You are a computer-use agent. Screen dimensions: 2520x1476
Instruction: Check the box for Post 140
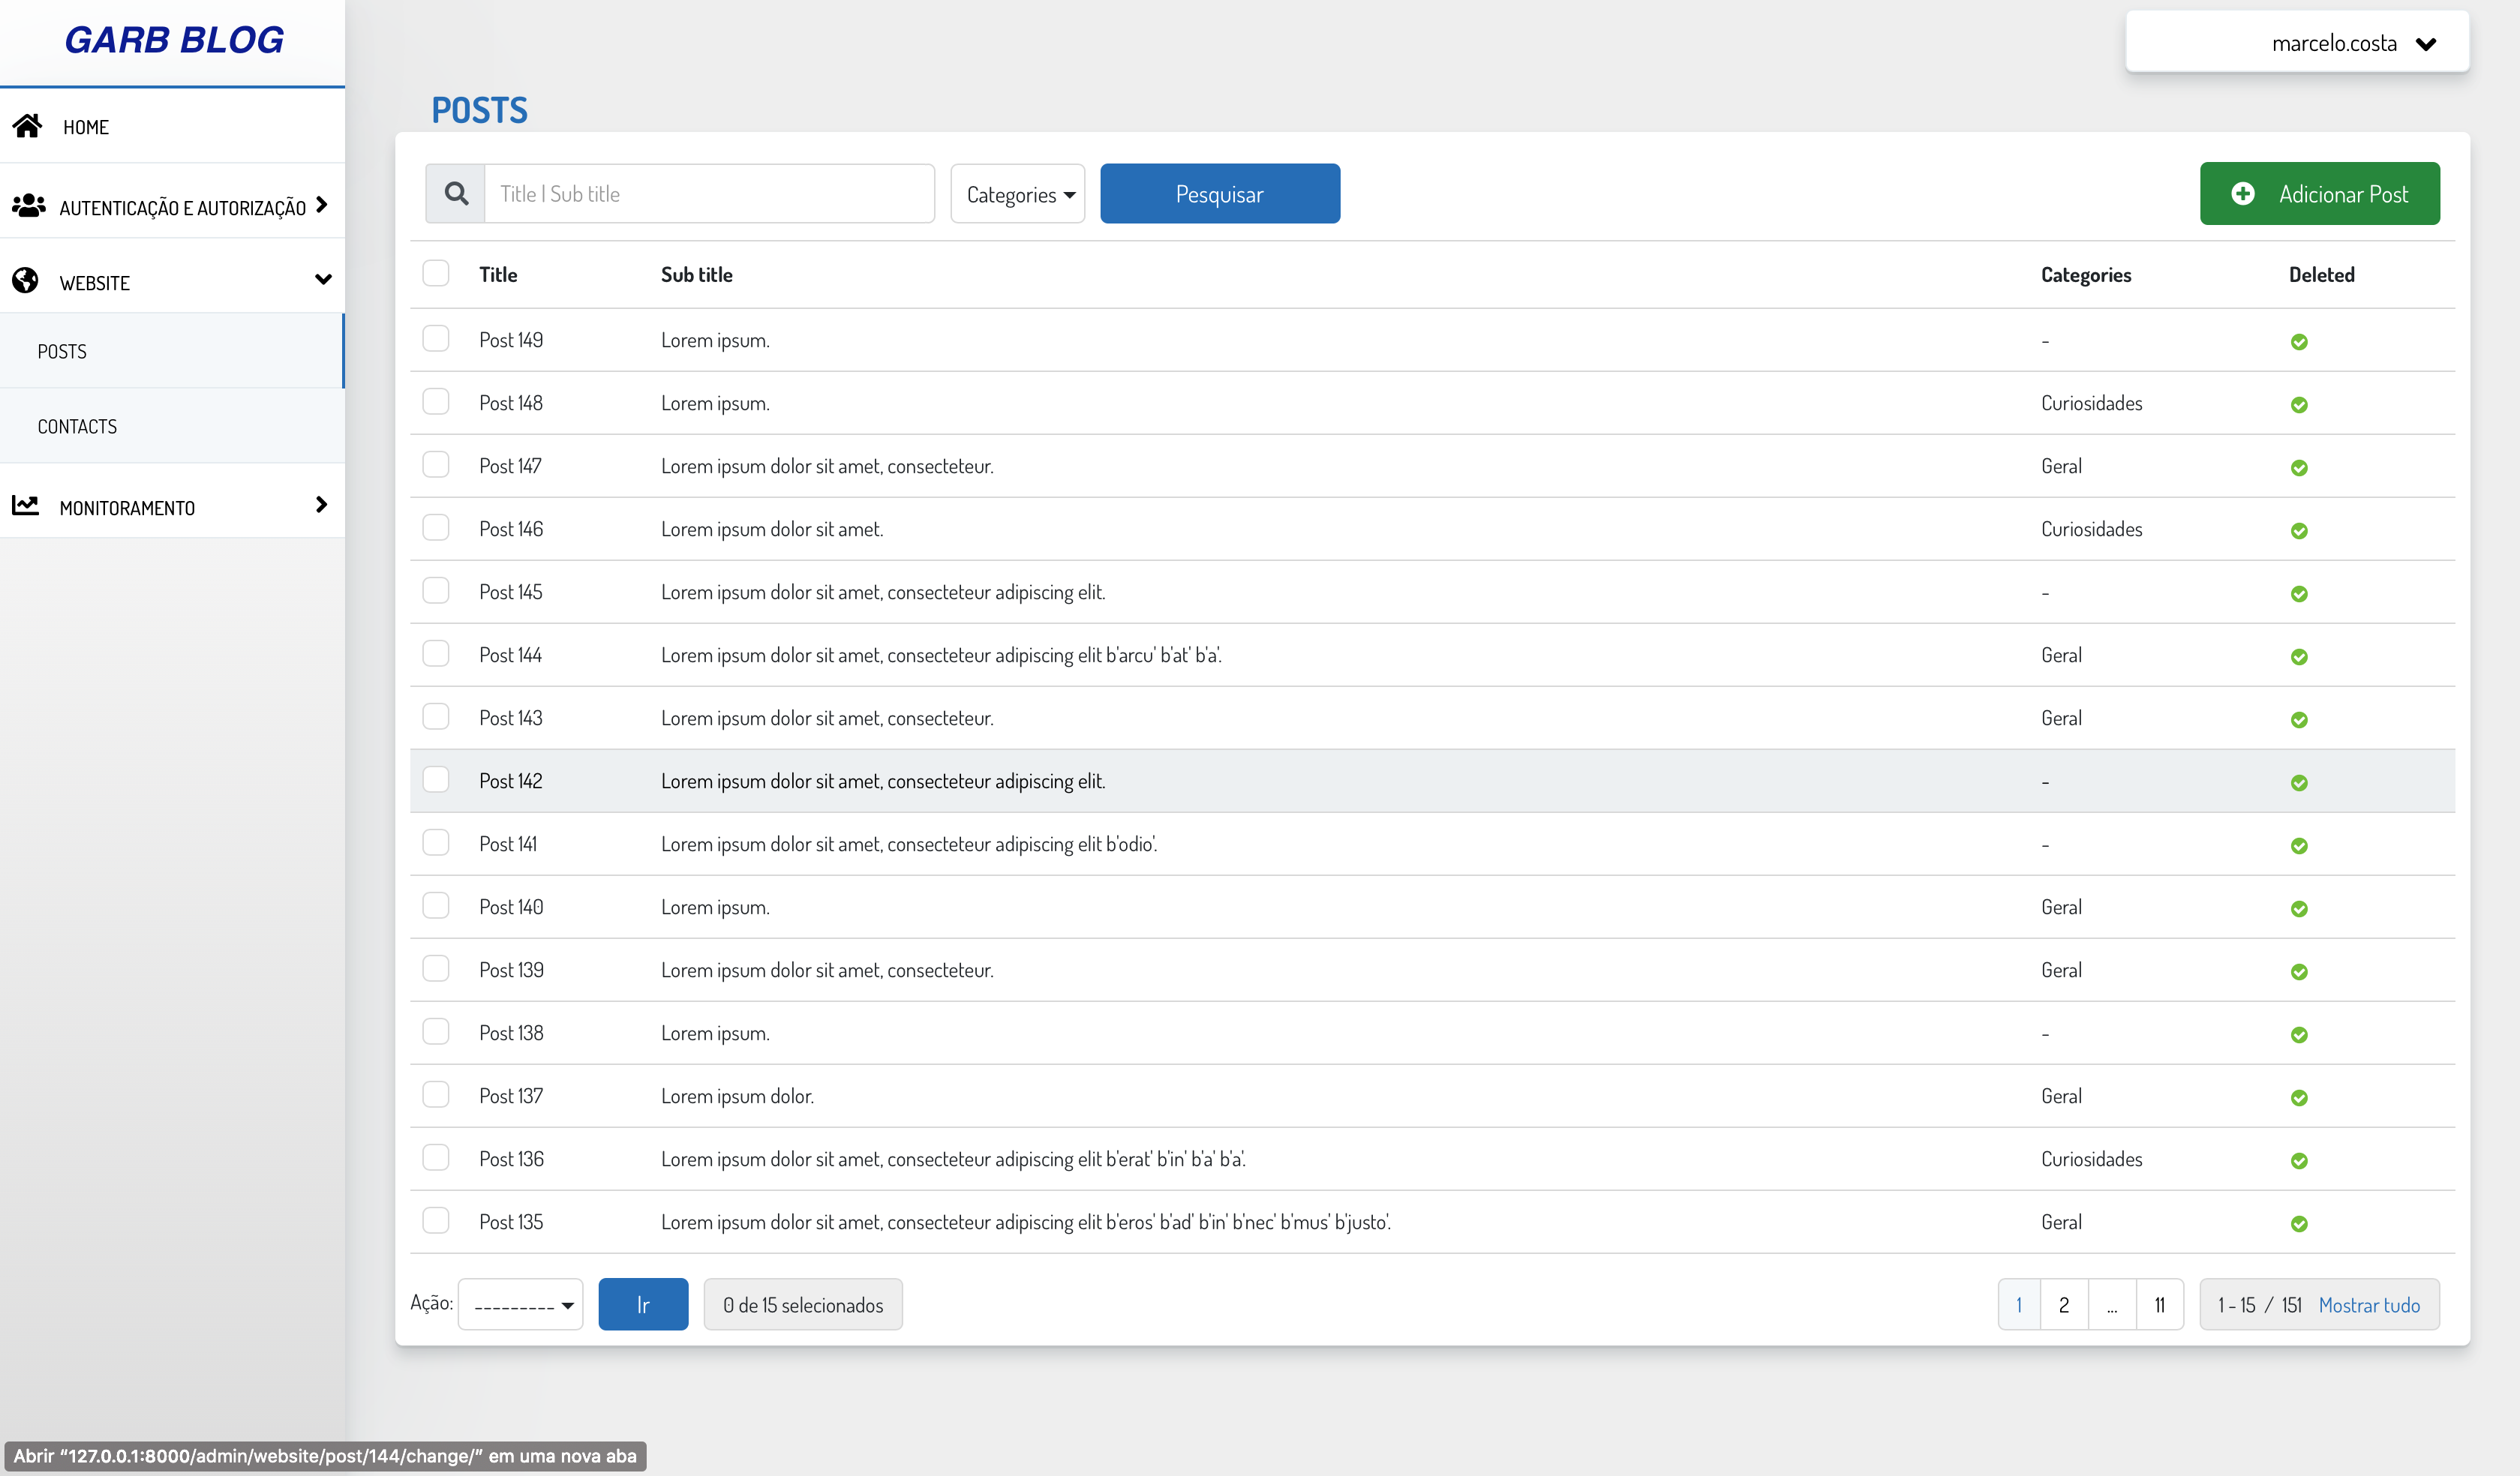point(436,905)
